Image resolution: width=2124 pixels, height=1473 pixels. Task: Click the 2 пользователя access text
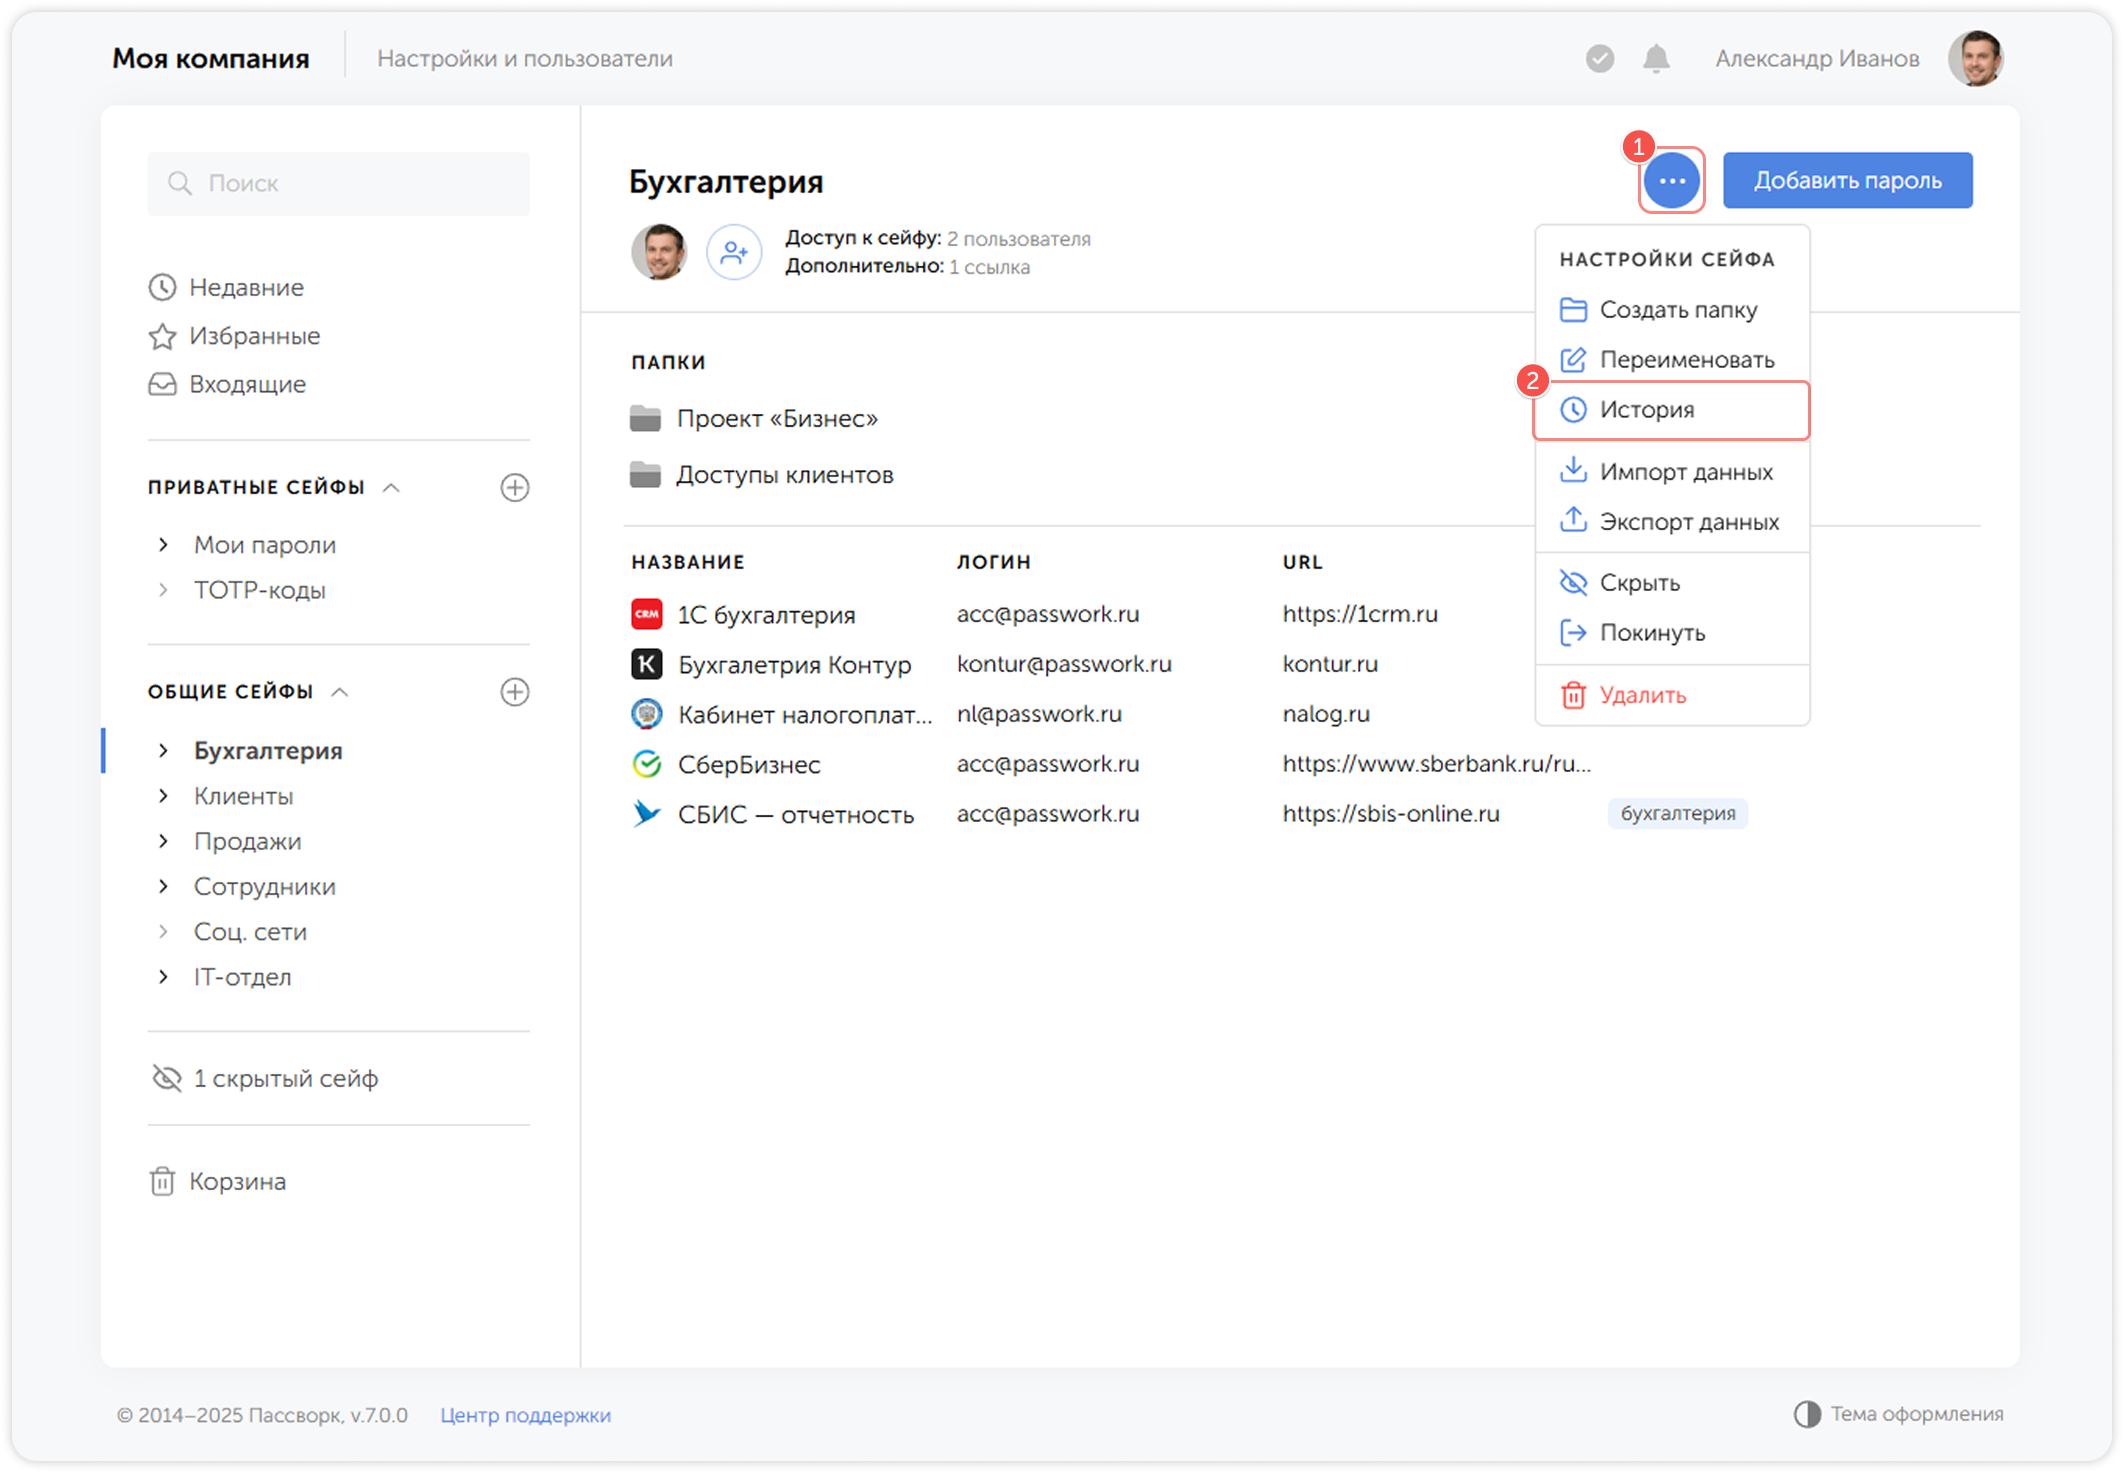tap(1019, 239)
